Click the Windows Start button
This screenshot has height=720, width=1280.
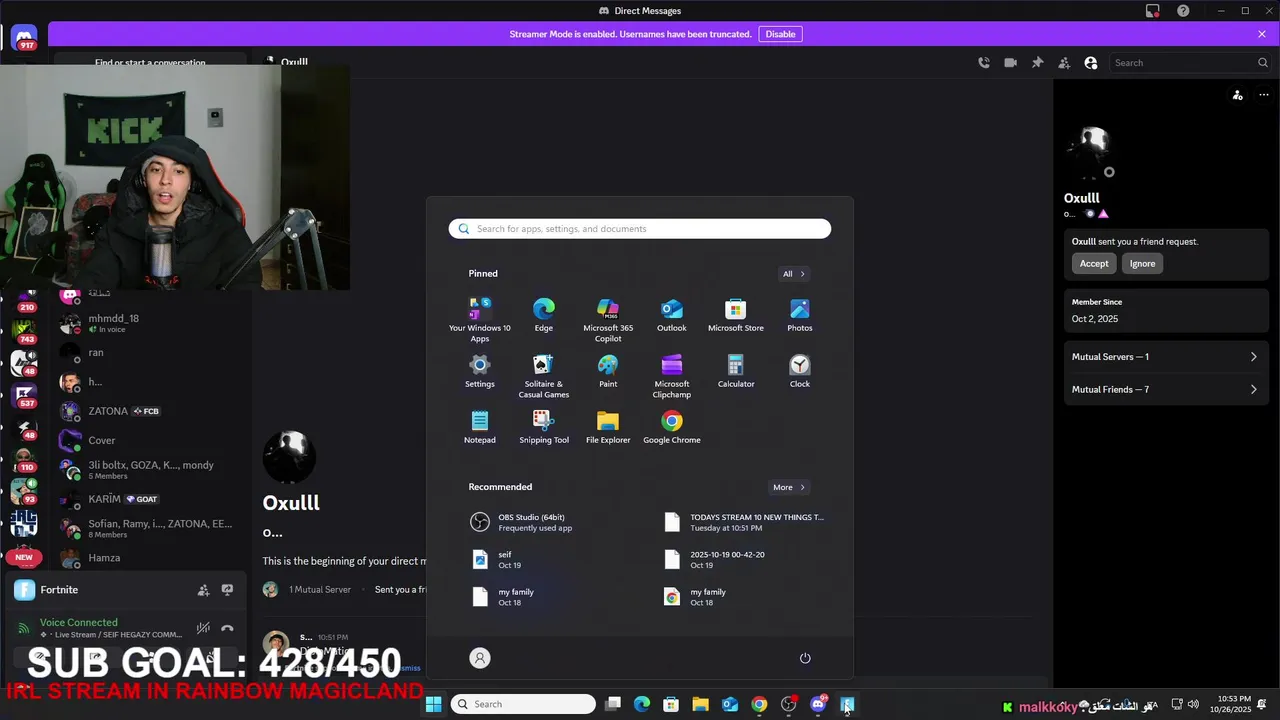coord(434,704)
